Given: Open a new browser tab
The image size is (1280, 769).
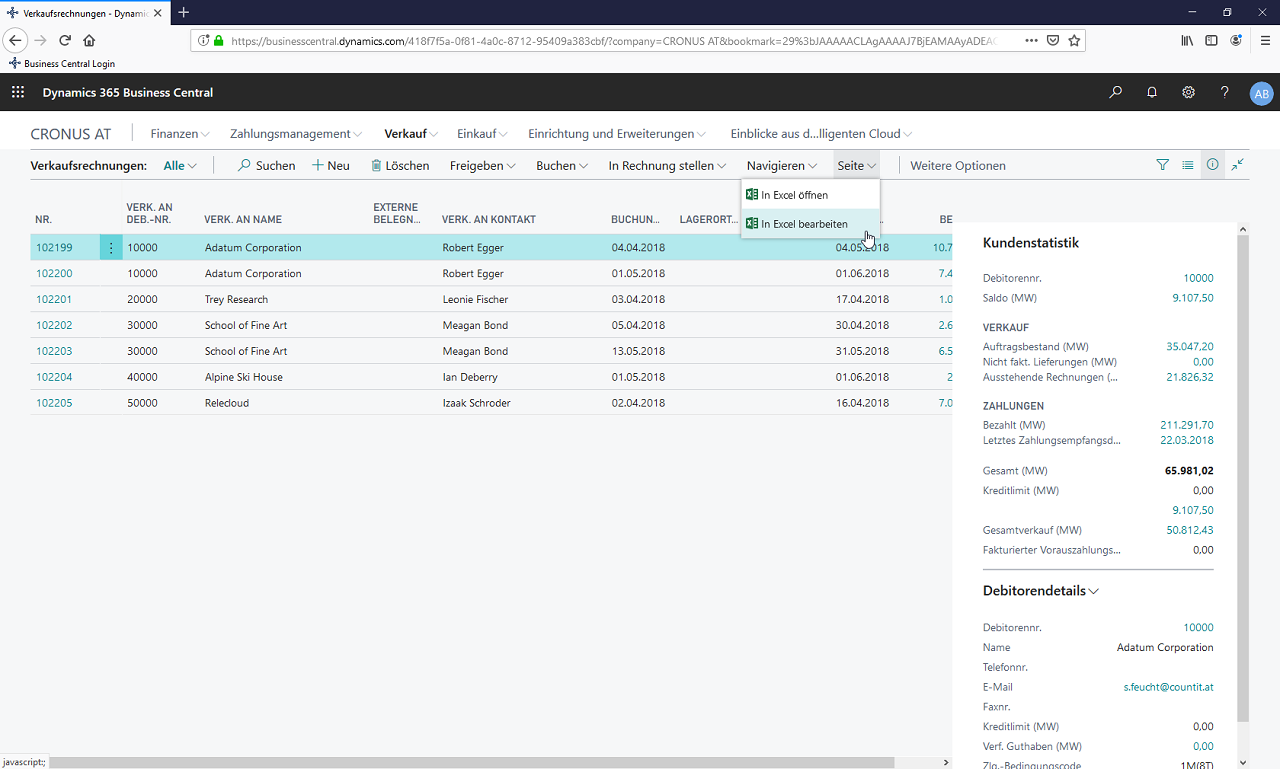Looking at the screenshot, I should tap(184, 12).
